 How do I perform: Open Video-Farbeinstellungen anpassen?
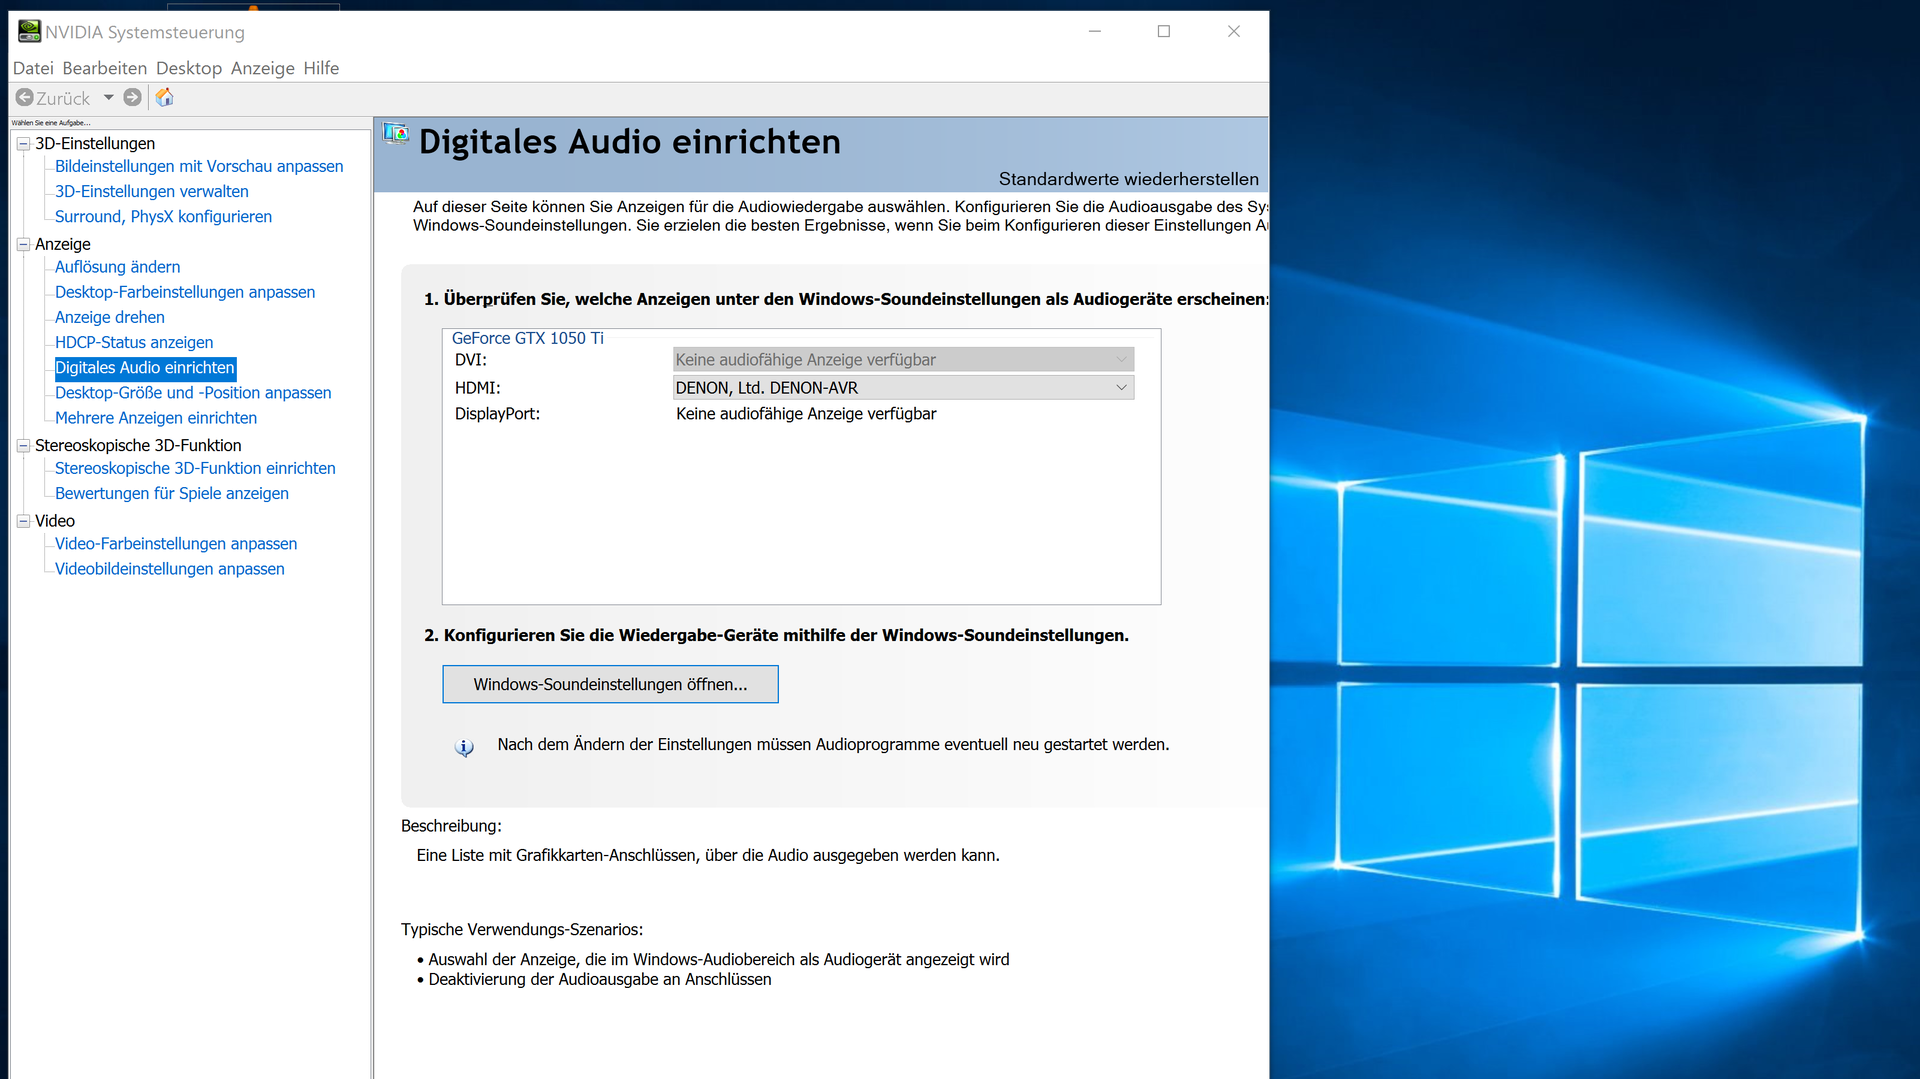(x=176, y=544)
